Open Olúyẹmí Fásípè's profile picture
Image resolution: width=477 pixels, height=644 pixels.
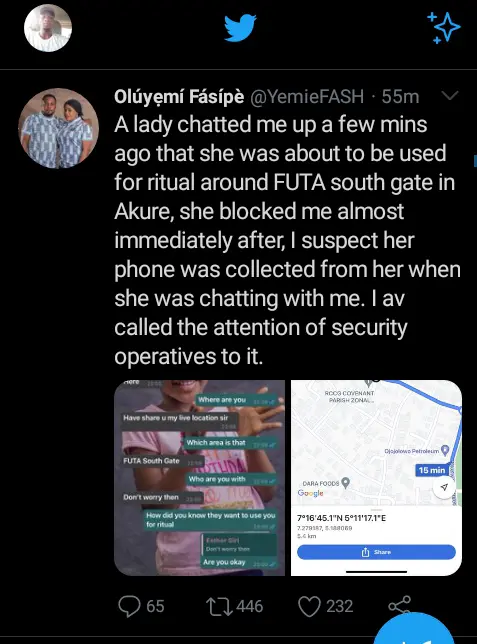[x=58, y=128]
